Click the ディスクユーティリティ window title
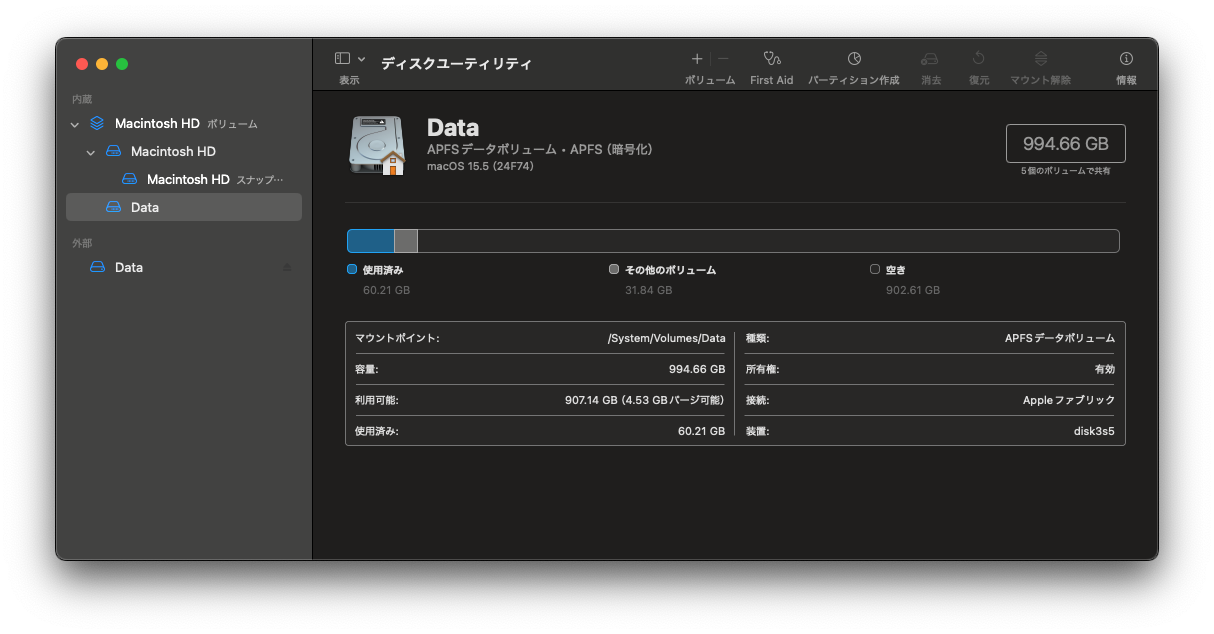 [456, 63]
